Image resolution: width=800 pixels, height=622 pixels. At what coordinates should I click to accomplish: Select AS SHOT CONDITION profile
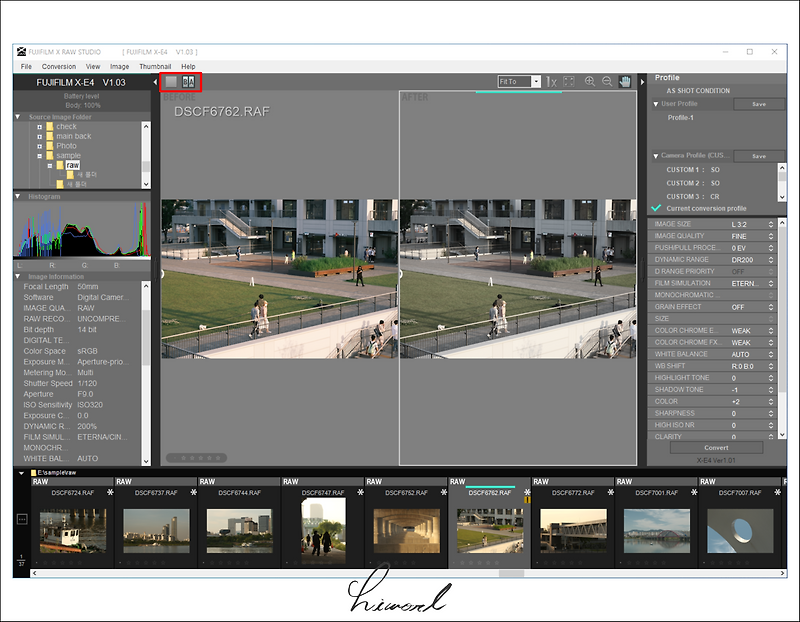pyautogui.click(x=698, y=91)
